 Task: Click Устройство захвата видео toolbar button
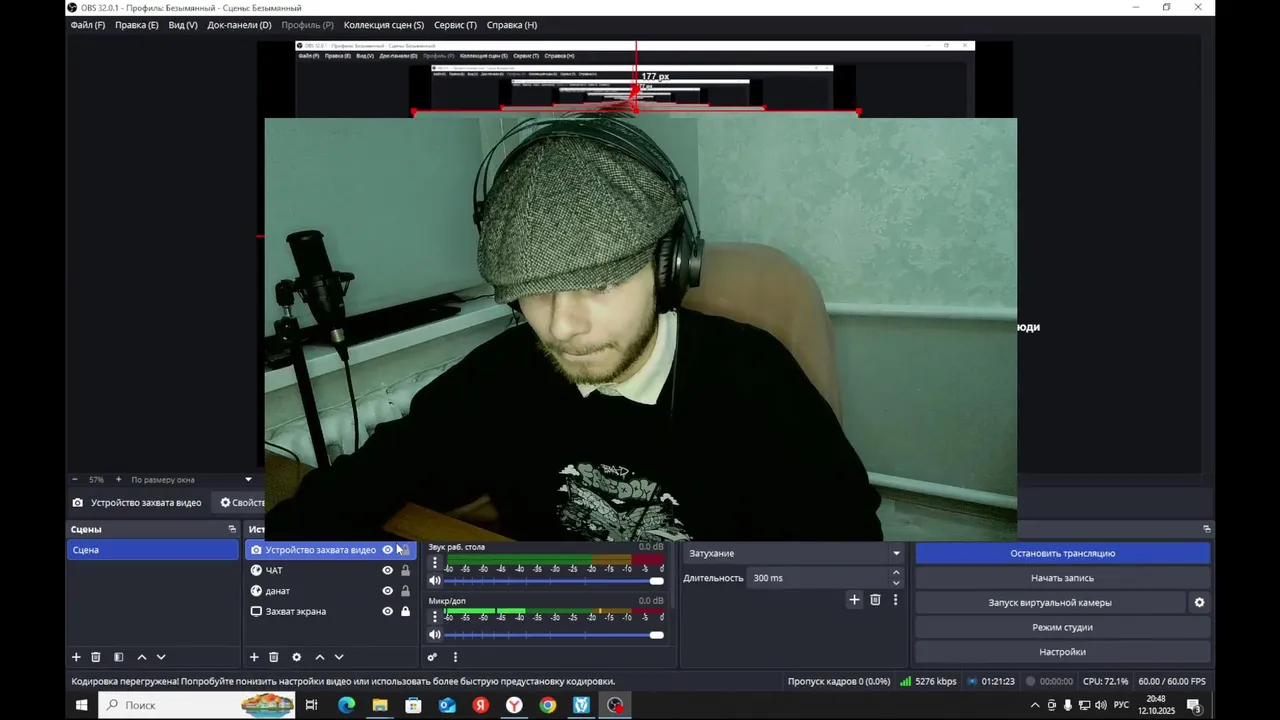tap(137, 503)
